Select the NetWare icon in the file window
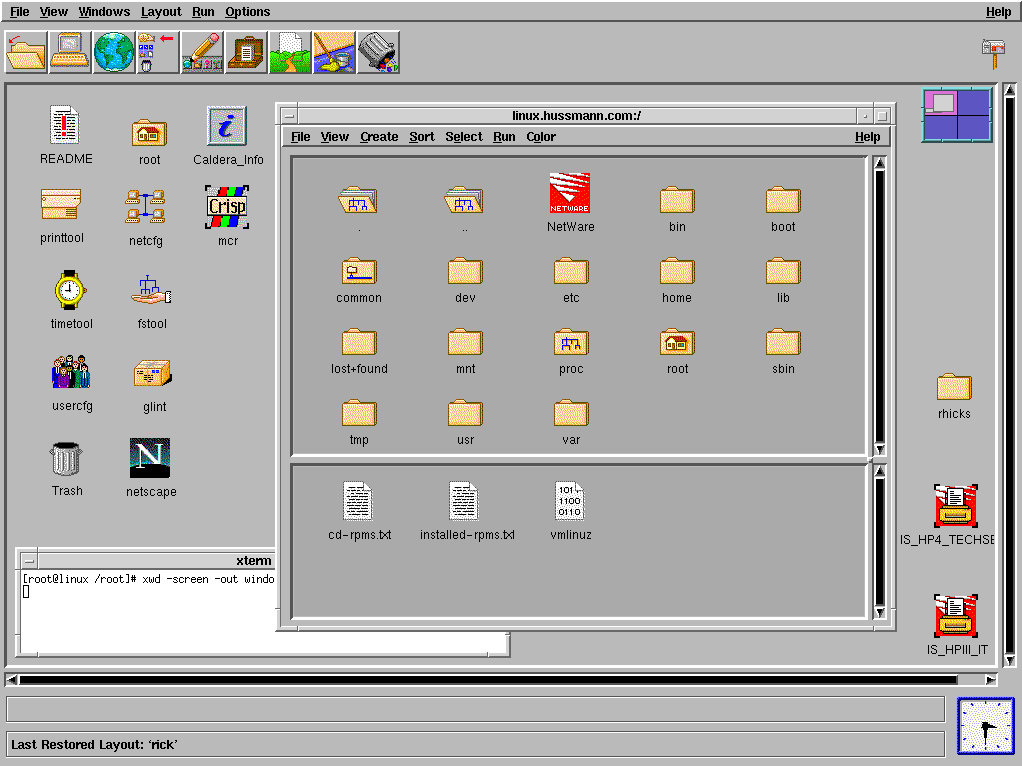Image resolution: width=1022 pixels, height=766 pixels. [x=569, y=194]
